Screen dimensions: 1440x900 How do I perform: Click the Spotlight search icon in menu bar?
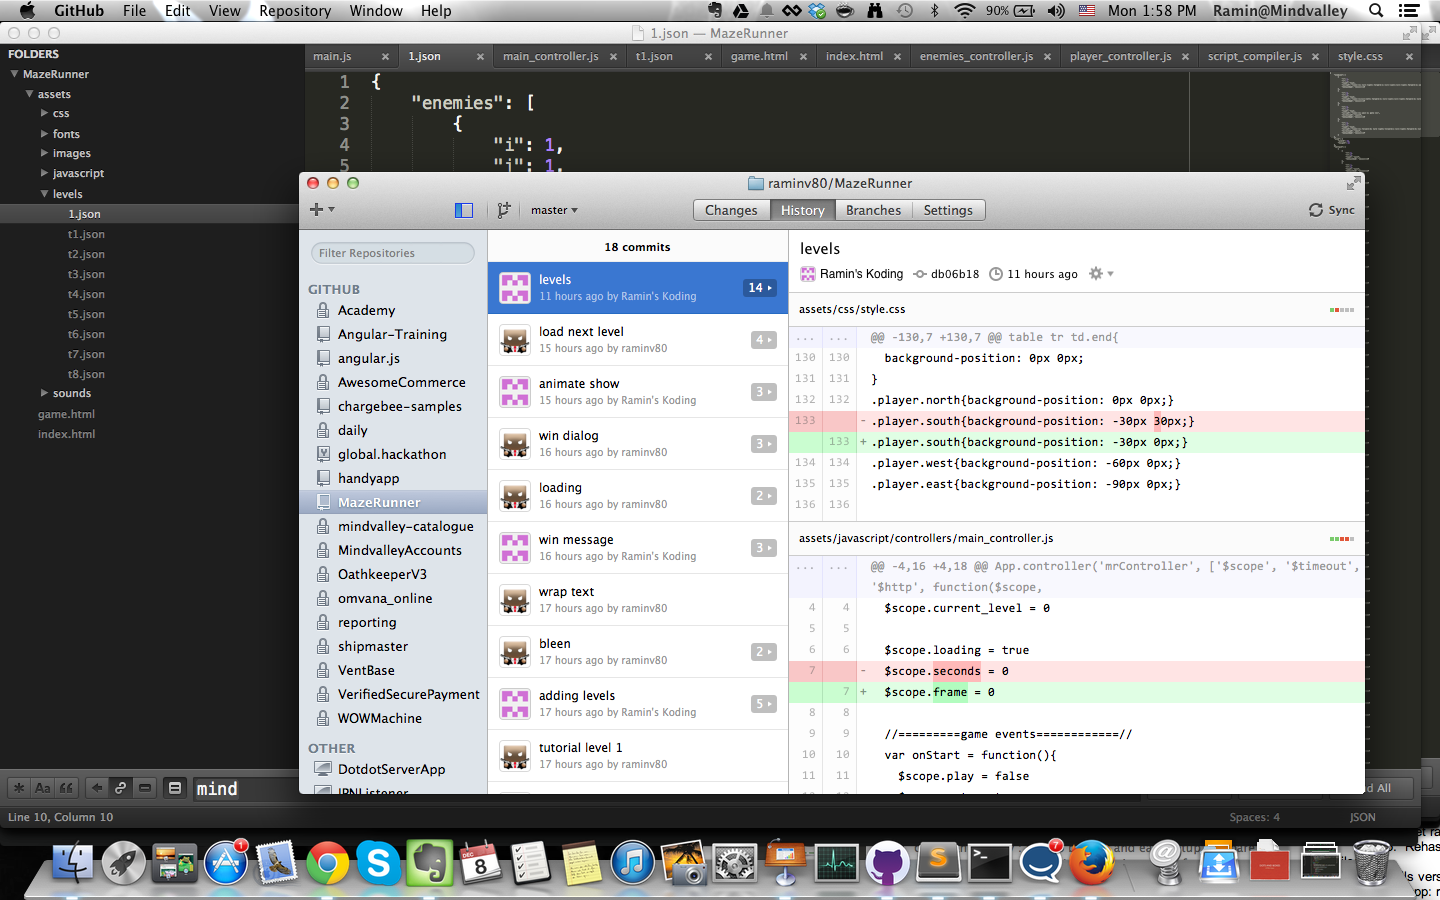pos(1376,11)
